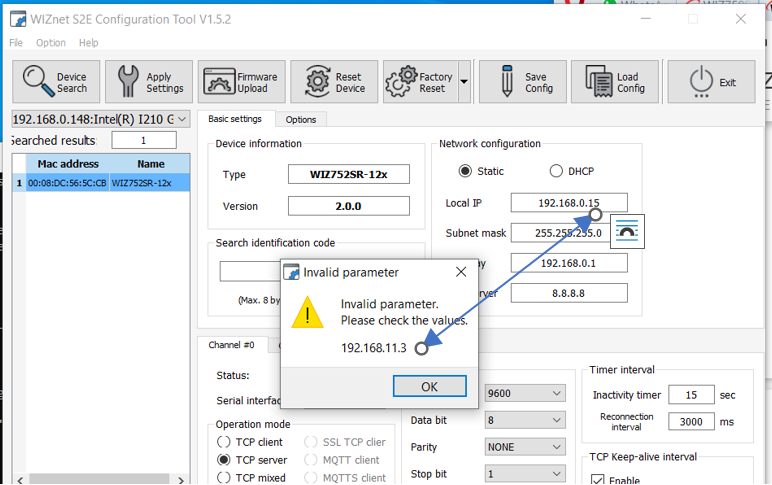Click the Reset Device gear button
This screenshot has height=485, width=772.
pyautogui.click(x=334, y=82)
